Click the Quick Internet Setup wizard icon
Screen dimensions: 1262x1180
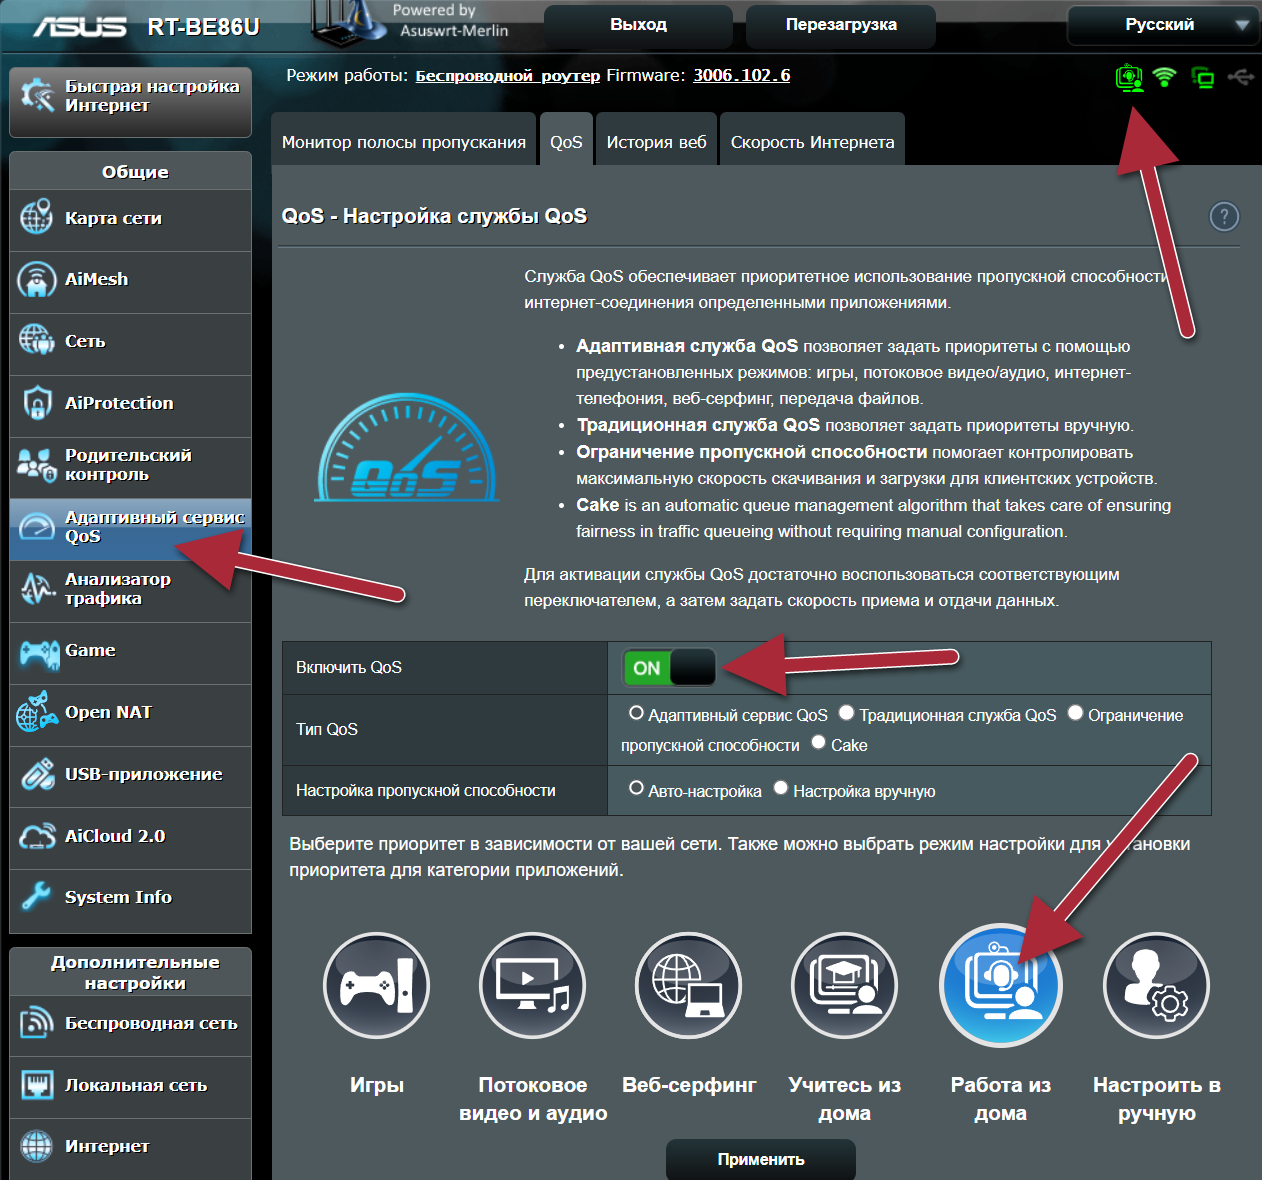click(37, 96)
